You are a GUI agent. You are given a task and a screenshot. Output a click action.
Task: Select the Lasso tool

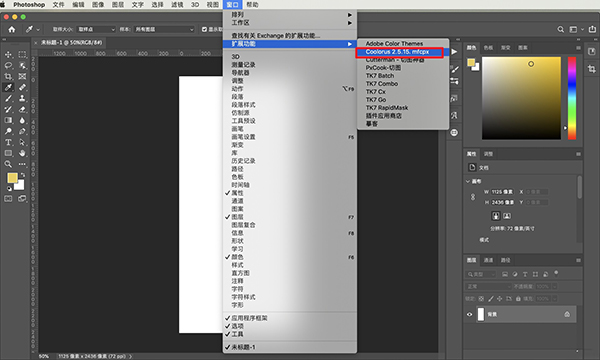pyautogui.click(x=8, y=65)
